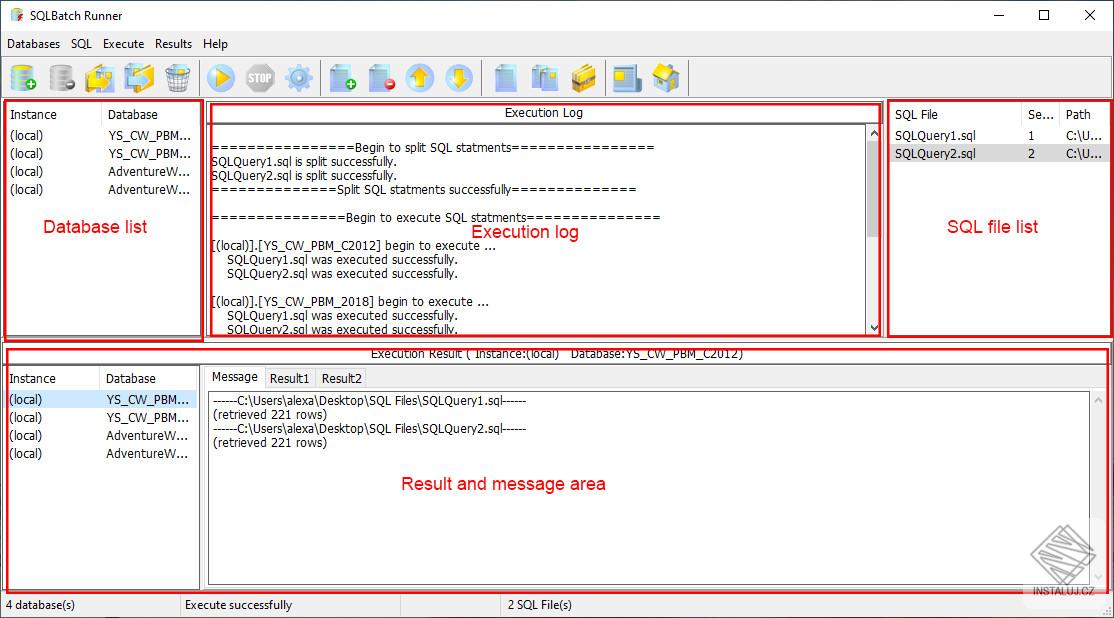Image resolution: width=1114 pixels, height=618 pixels.
Task: Move SQLQuery1.sql down in order
Action: (x=458, y=78)
